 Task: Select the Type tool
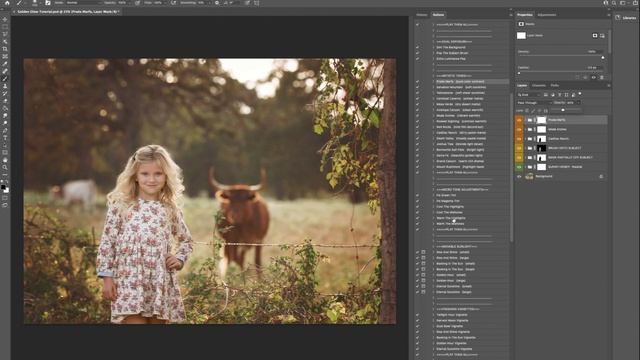click(5, 138)
